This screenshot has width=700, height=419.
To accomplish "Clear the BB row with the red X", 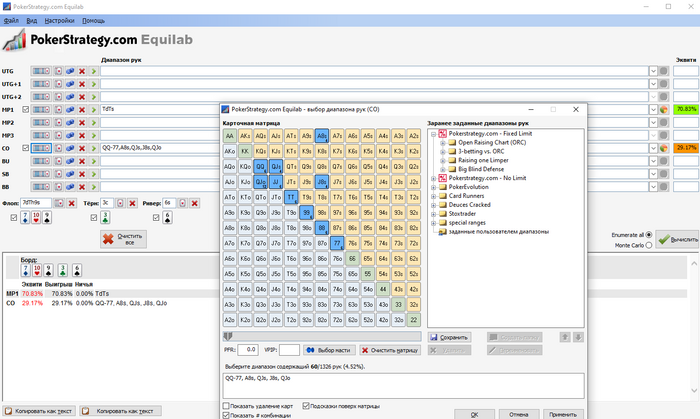I will pyautogui.click(x=82, y=187).
